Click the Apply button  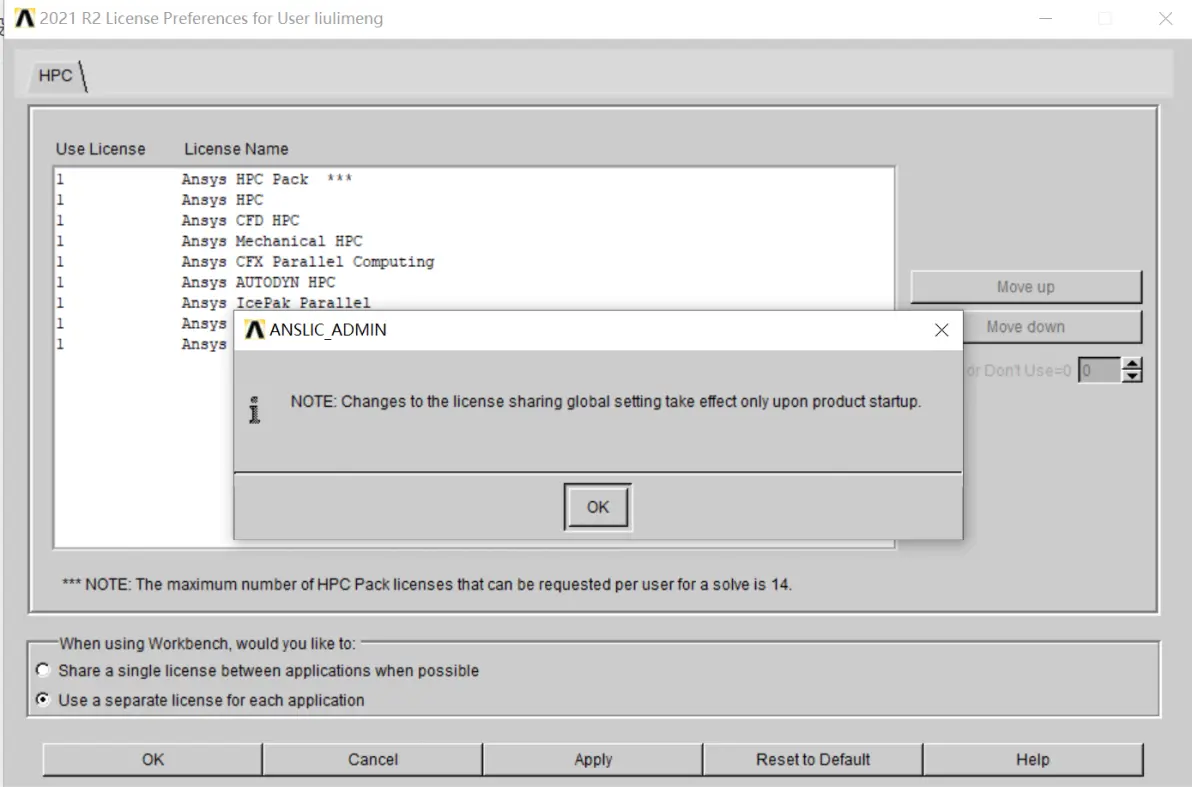pyautogui.click(x=593, y=760)
